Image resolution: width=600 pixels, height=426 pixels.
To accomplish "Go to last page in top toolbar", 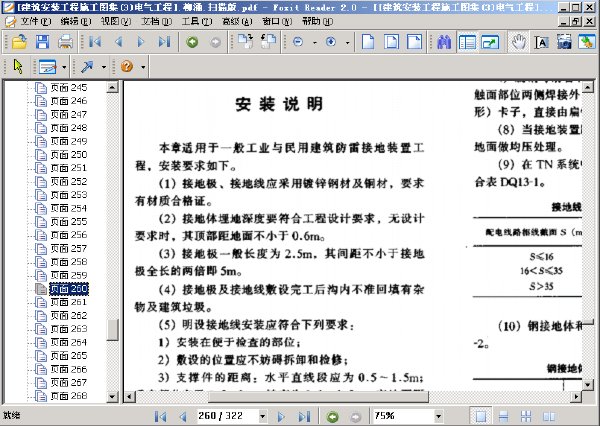I will click(x=164, y=42).
